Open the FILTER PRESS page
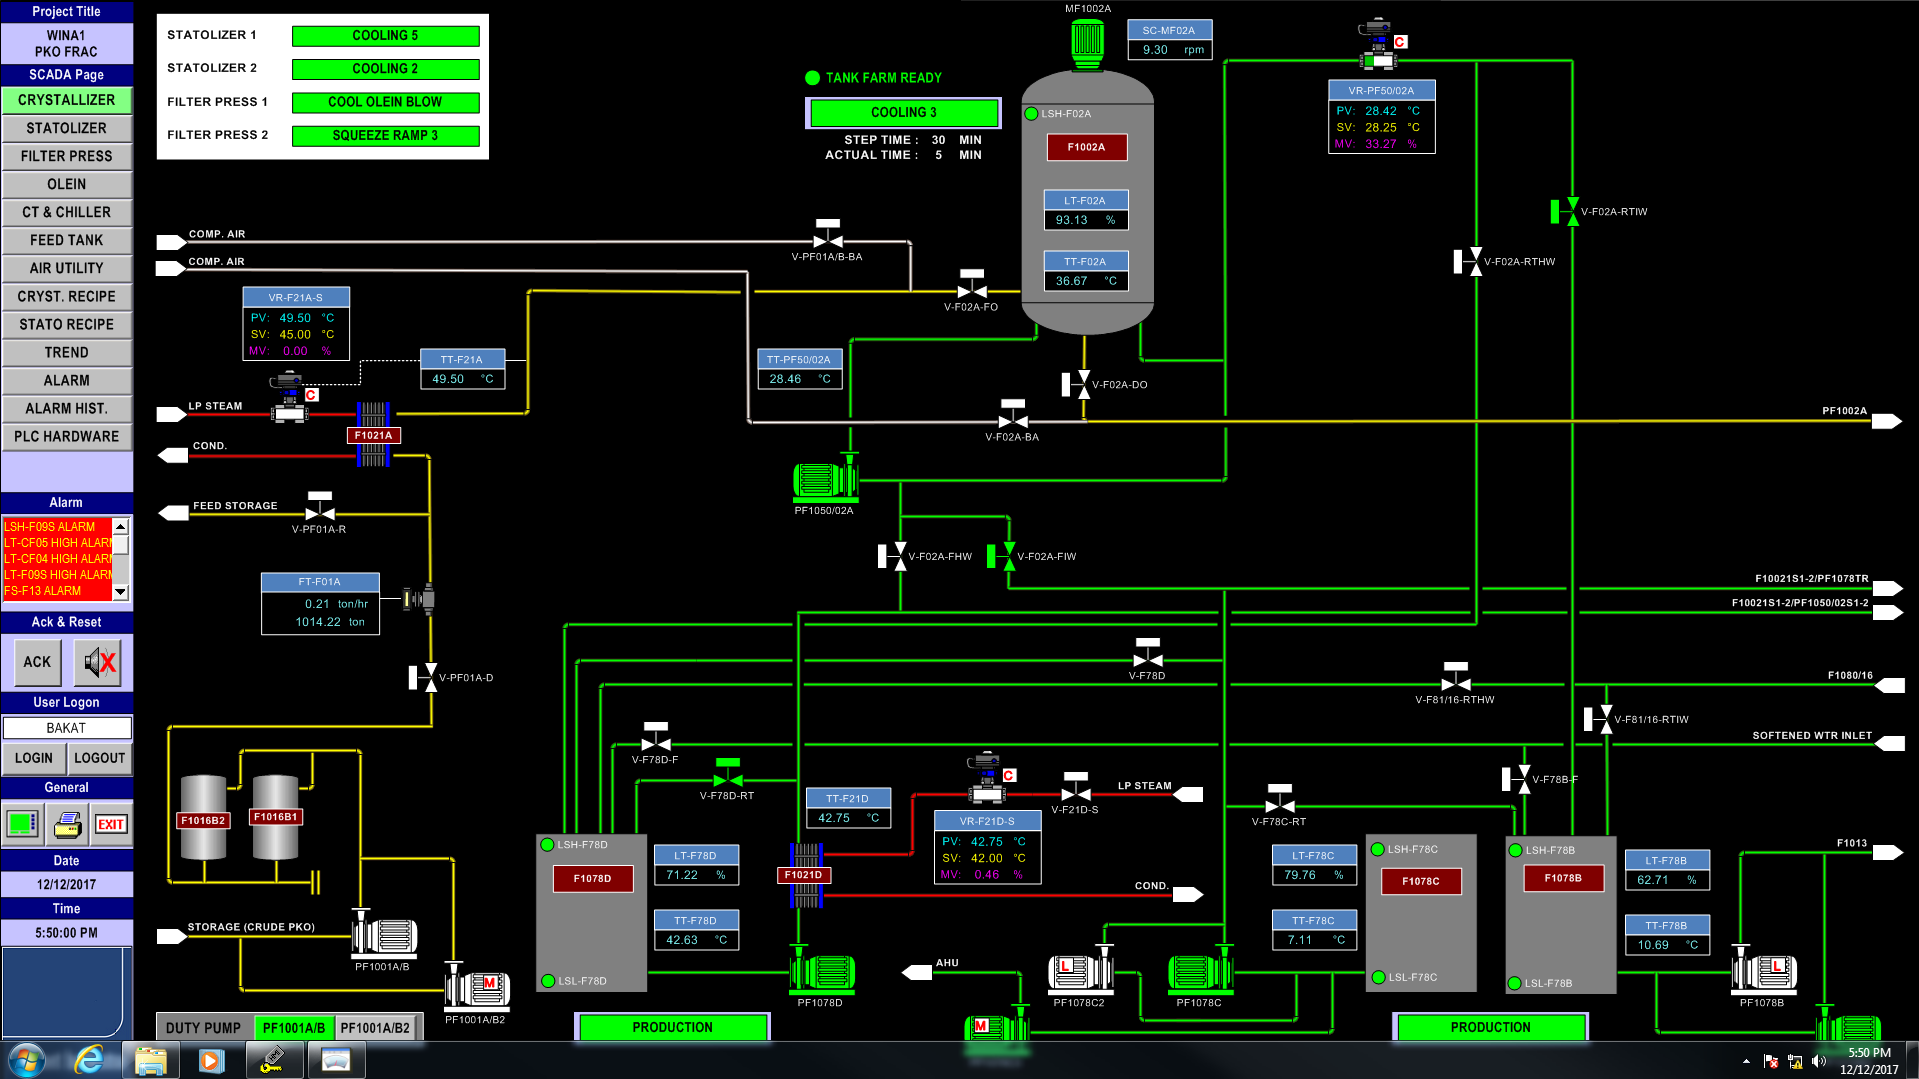Image resolution: width=1919 pixels, height=1079 pixels. [67, 156]
